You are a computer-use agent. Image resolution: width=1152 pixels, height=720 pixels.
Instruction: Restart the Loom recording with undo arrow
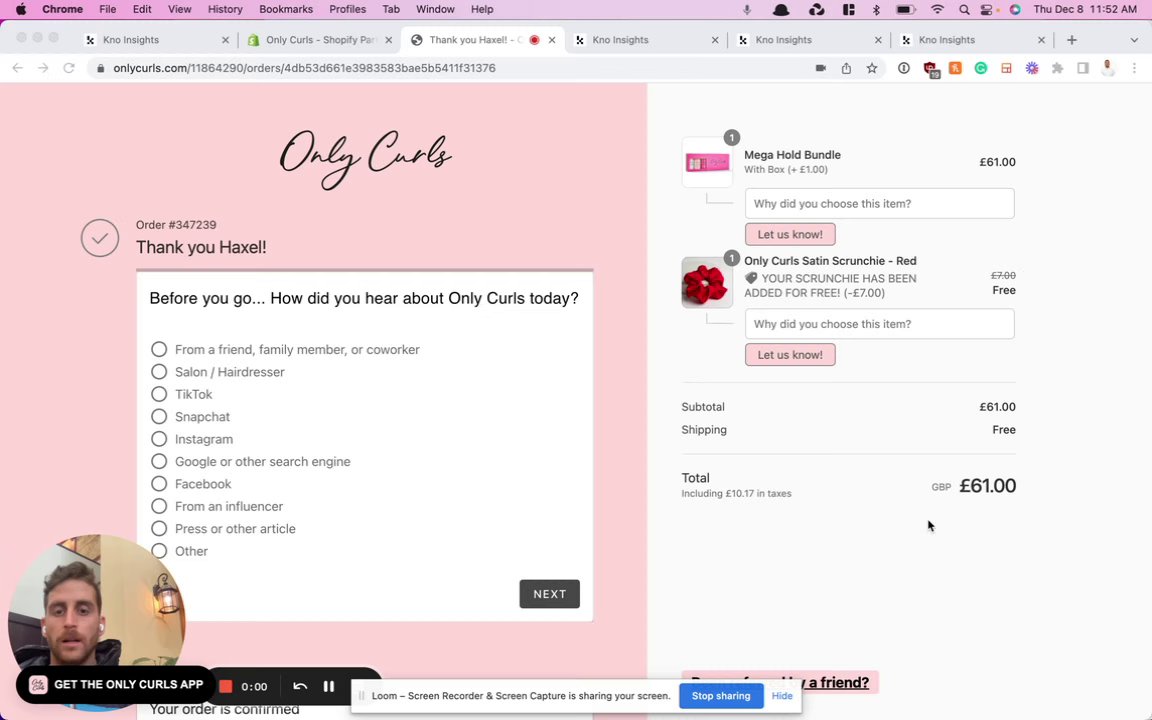300,686
